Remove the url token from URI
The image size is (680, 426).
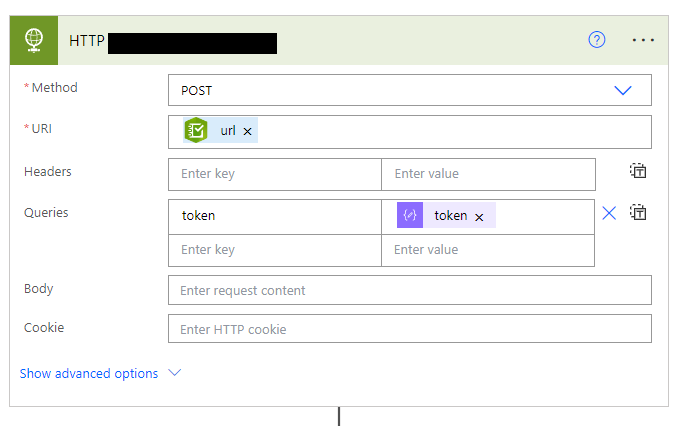[248, 131]
